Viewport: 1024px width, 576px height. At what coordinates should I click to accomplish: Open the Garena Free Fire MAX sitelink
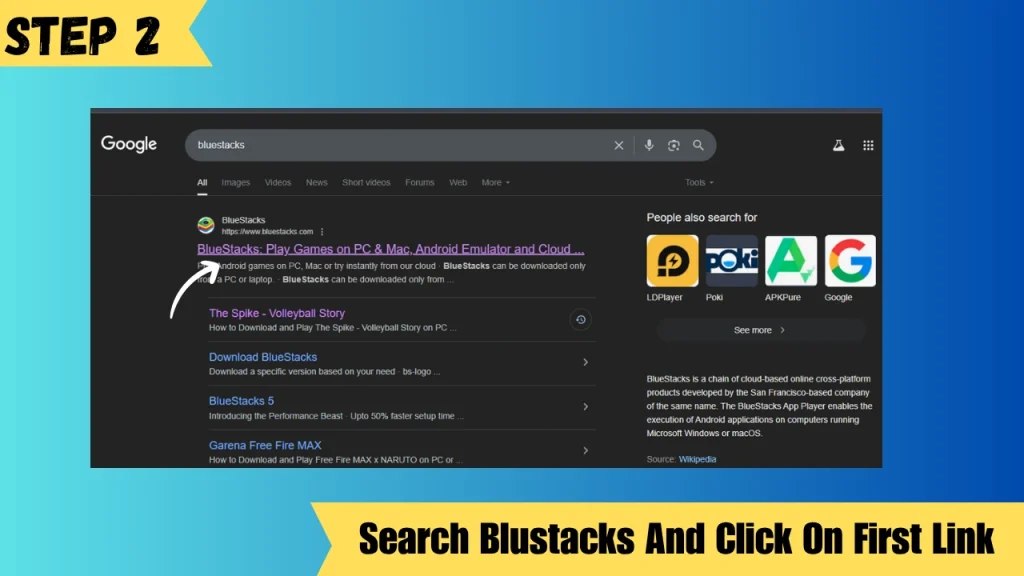tap(265, 445)
